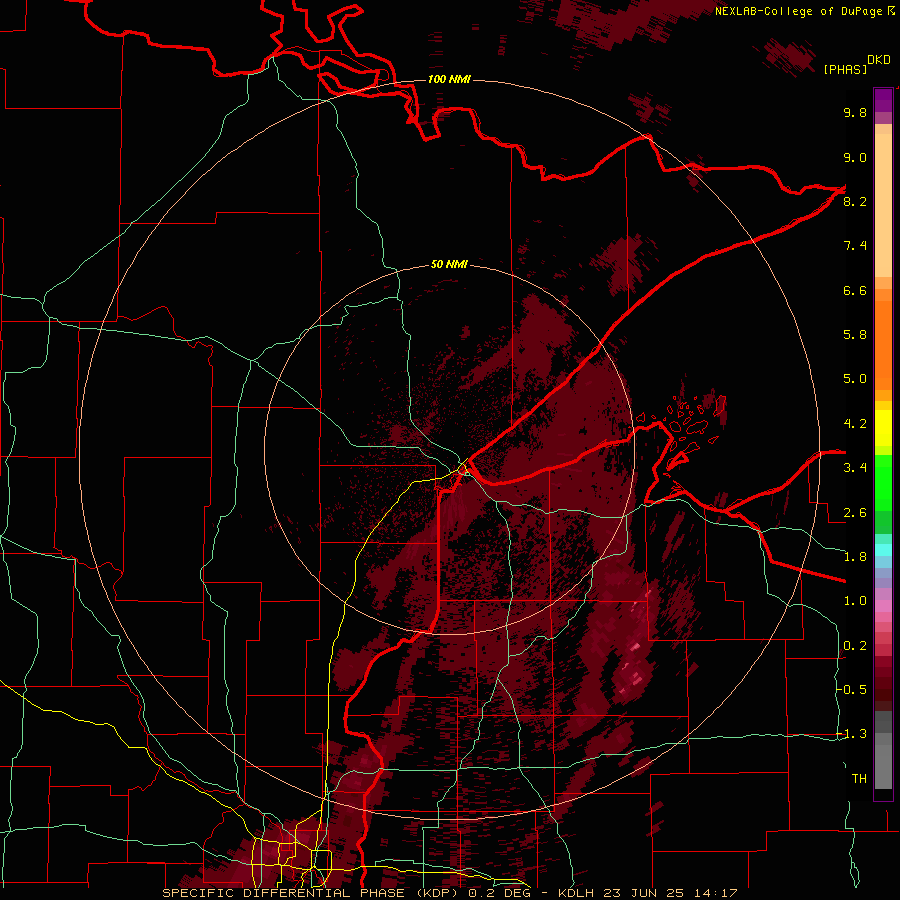Click the 5.8 scale value
Viewport: 900px width, 900px height.
[855, 335]
